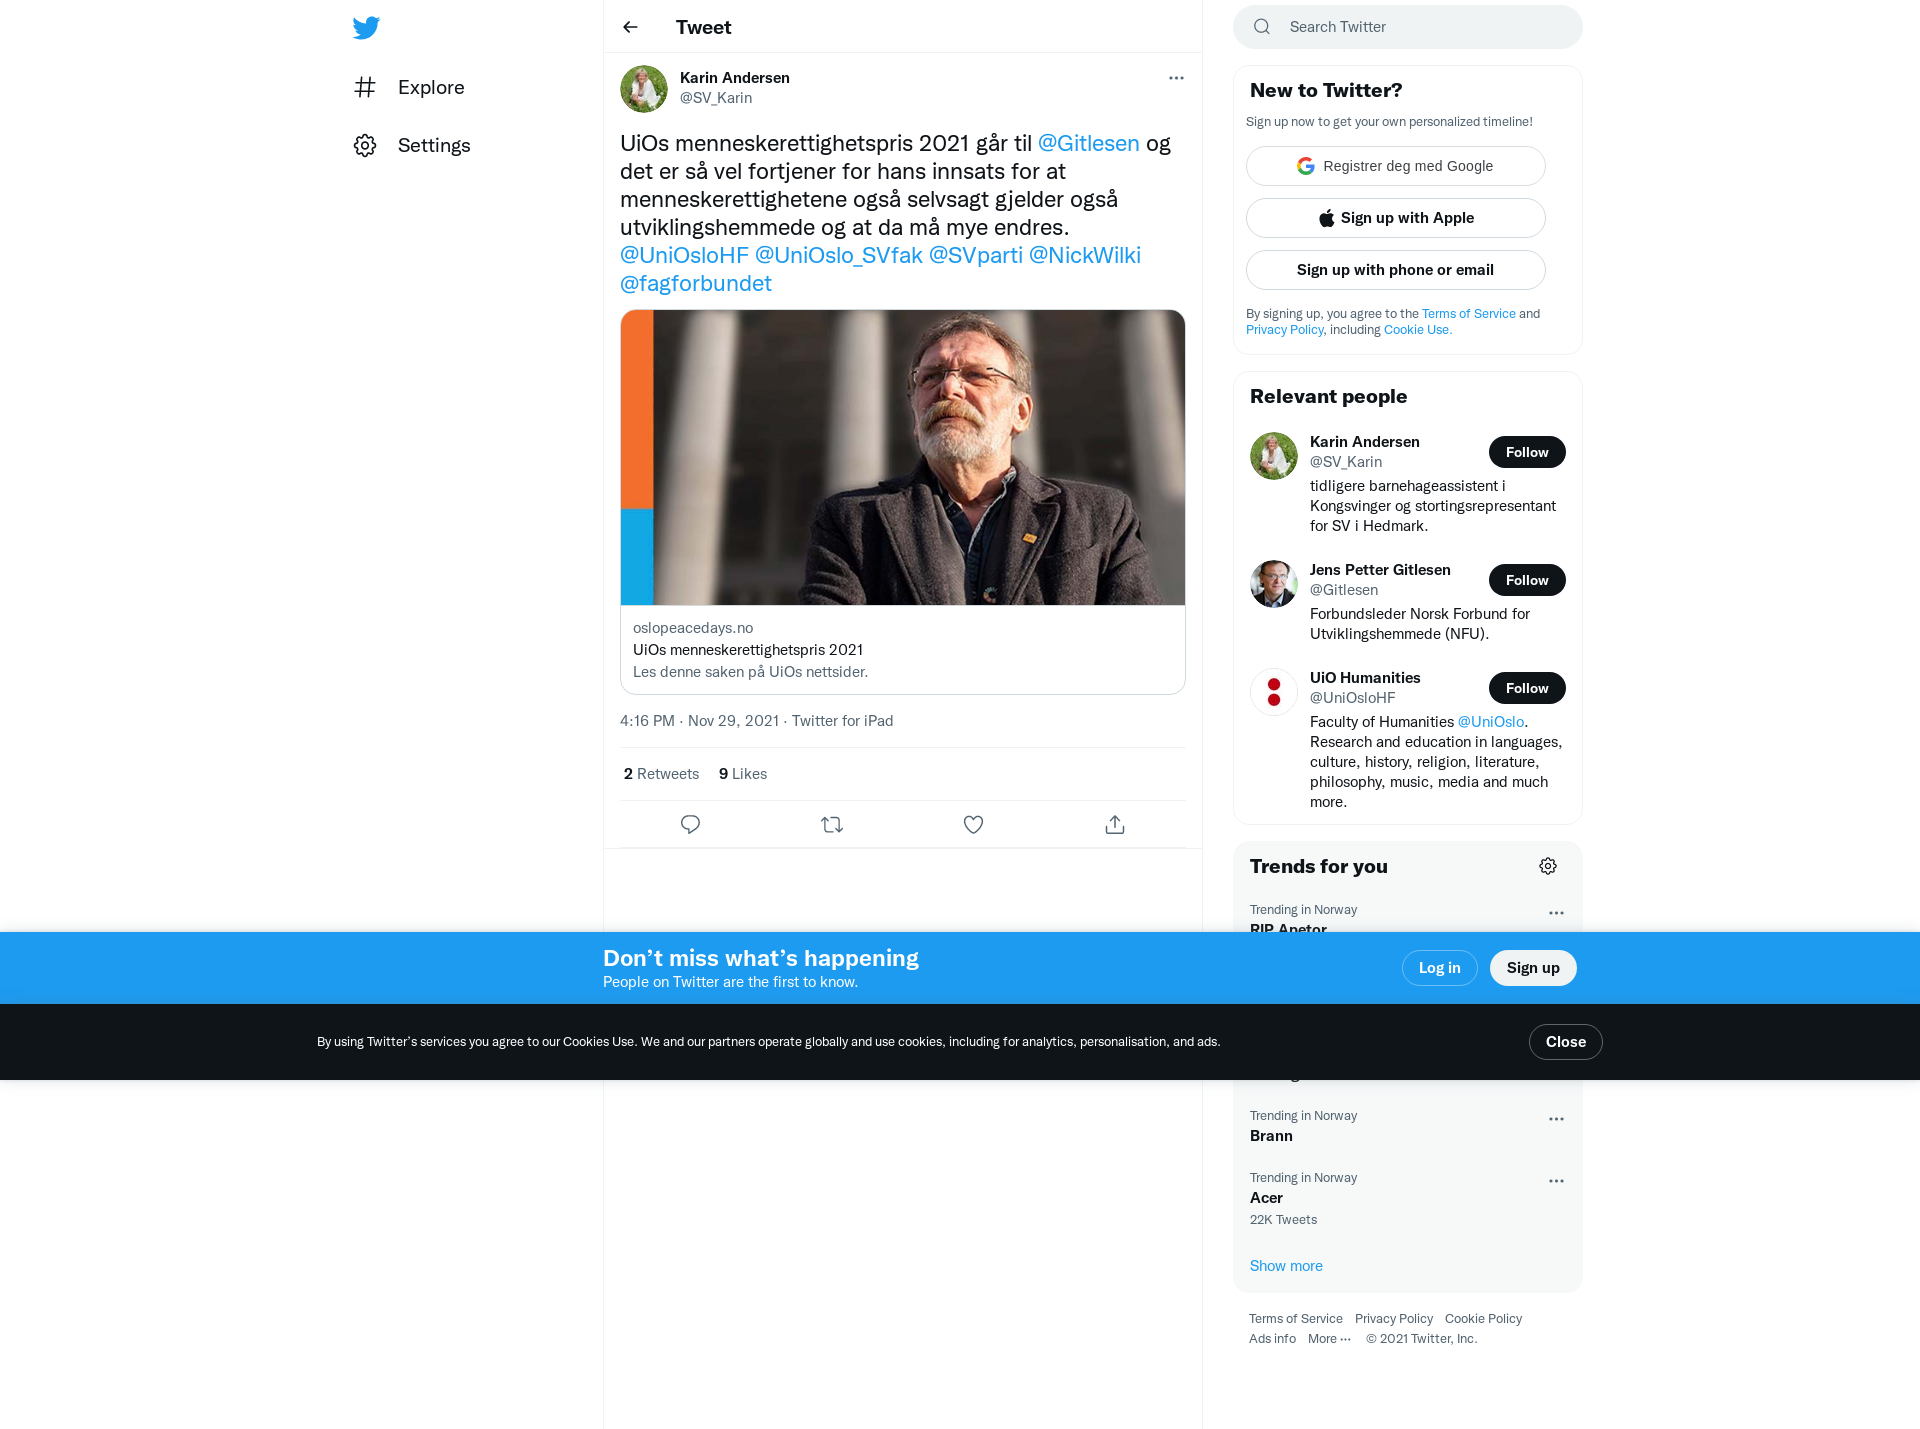Click the Twitter bird logo
The image size is (1920, 1429).
point(366,27)
